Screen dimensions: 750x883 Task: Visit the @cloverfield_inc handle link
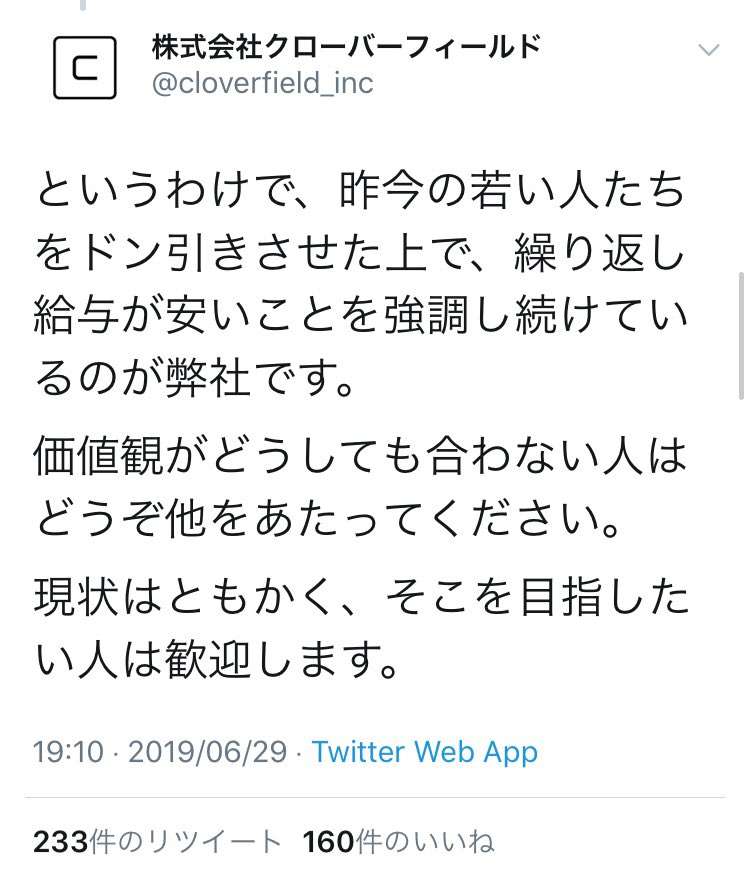262,83
